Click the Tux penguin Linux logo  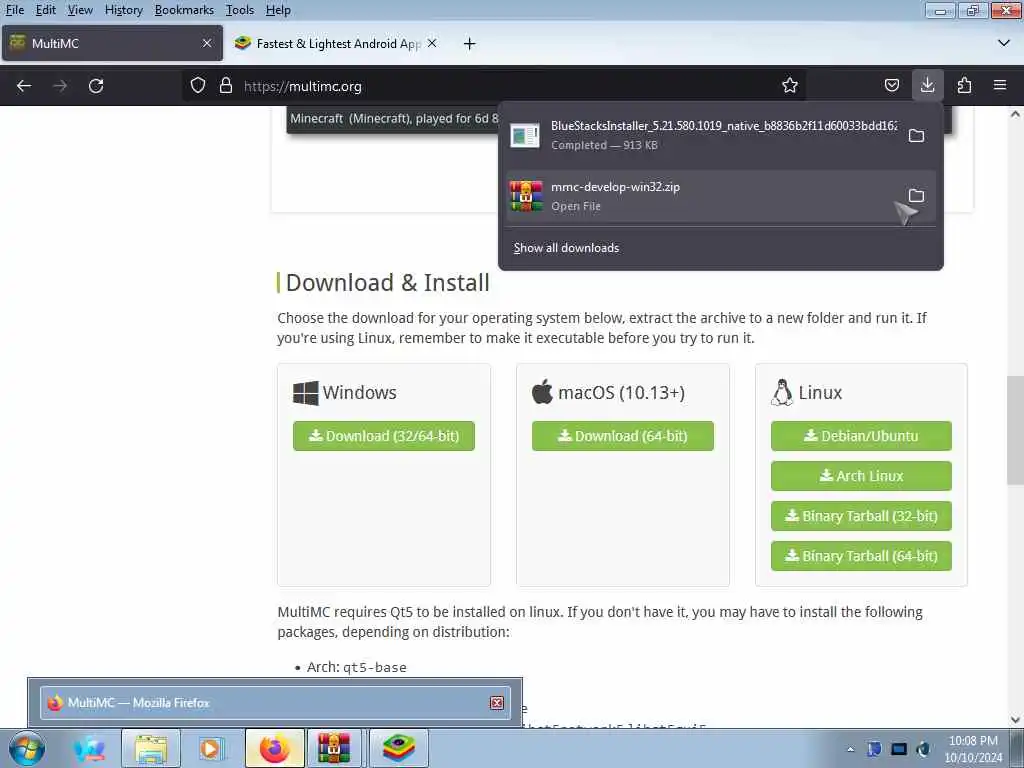[782, 392]
